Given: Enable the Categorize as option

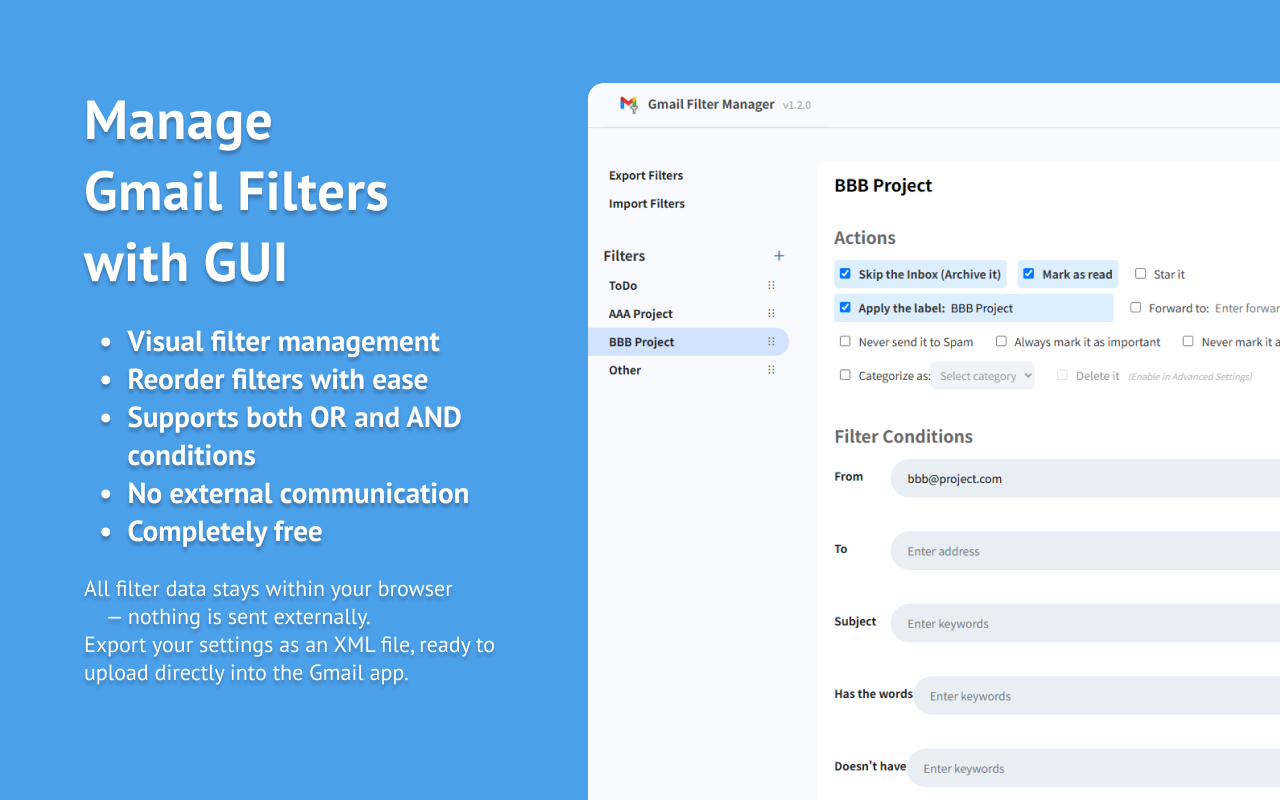Looking at the screenshot, I should pos(845,375).
